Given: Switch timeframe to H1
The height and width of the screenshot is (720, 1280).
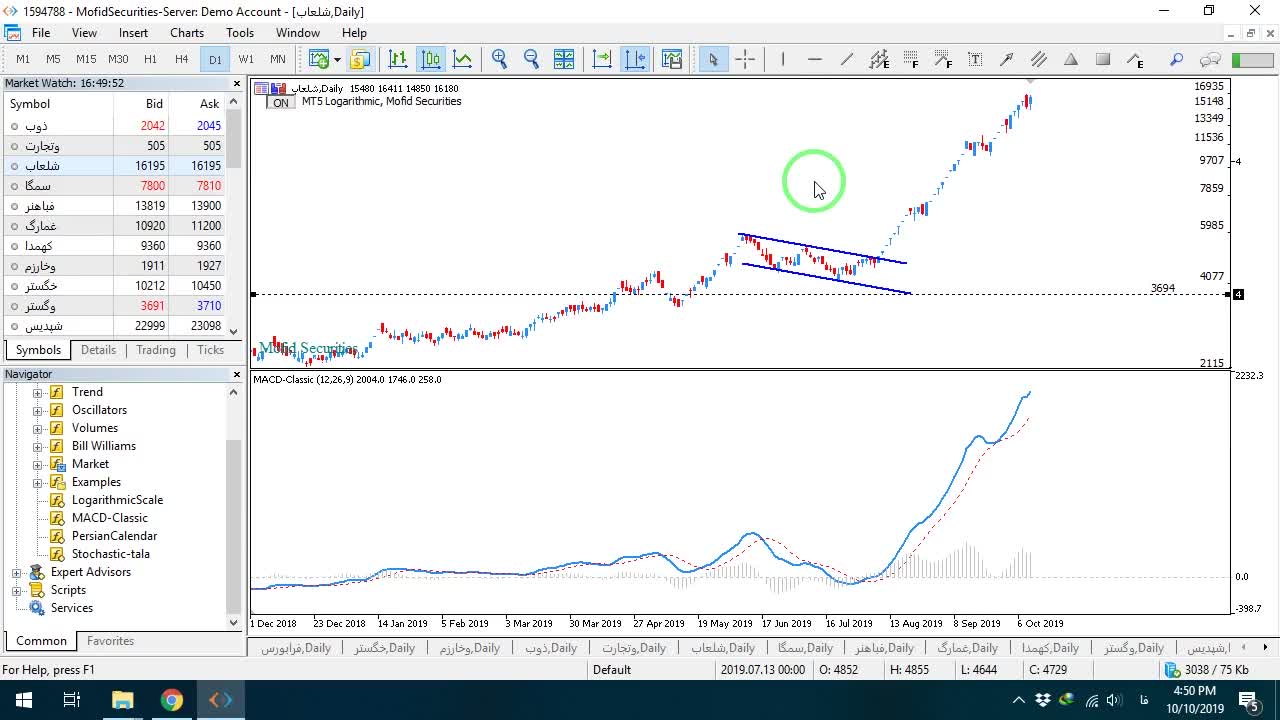Looking at the screenshot, I should tap(150, 59).
